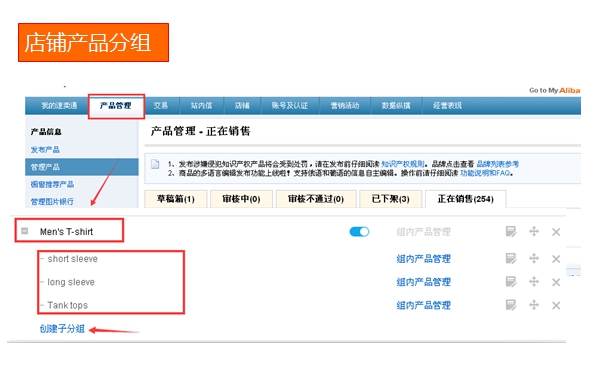Open the 账号及认证 tab
Image resolution: width=599 pixels, height=366 pixels.
(290, 106)
